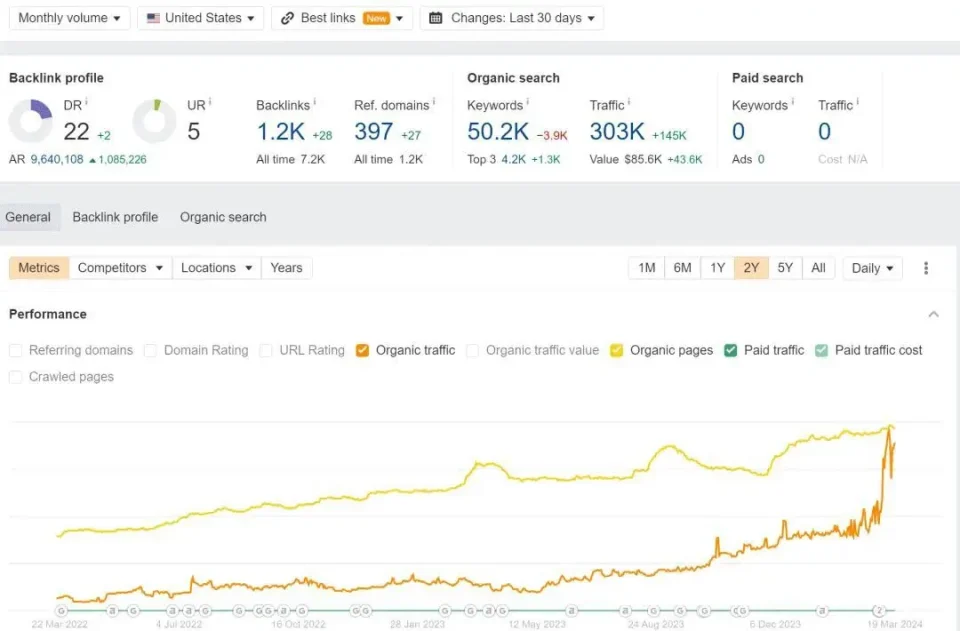Viewport: 960px width, 631px height.
Task: Open the Locations dropdown
Action: tap(217, 268)
